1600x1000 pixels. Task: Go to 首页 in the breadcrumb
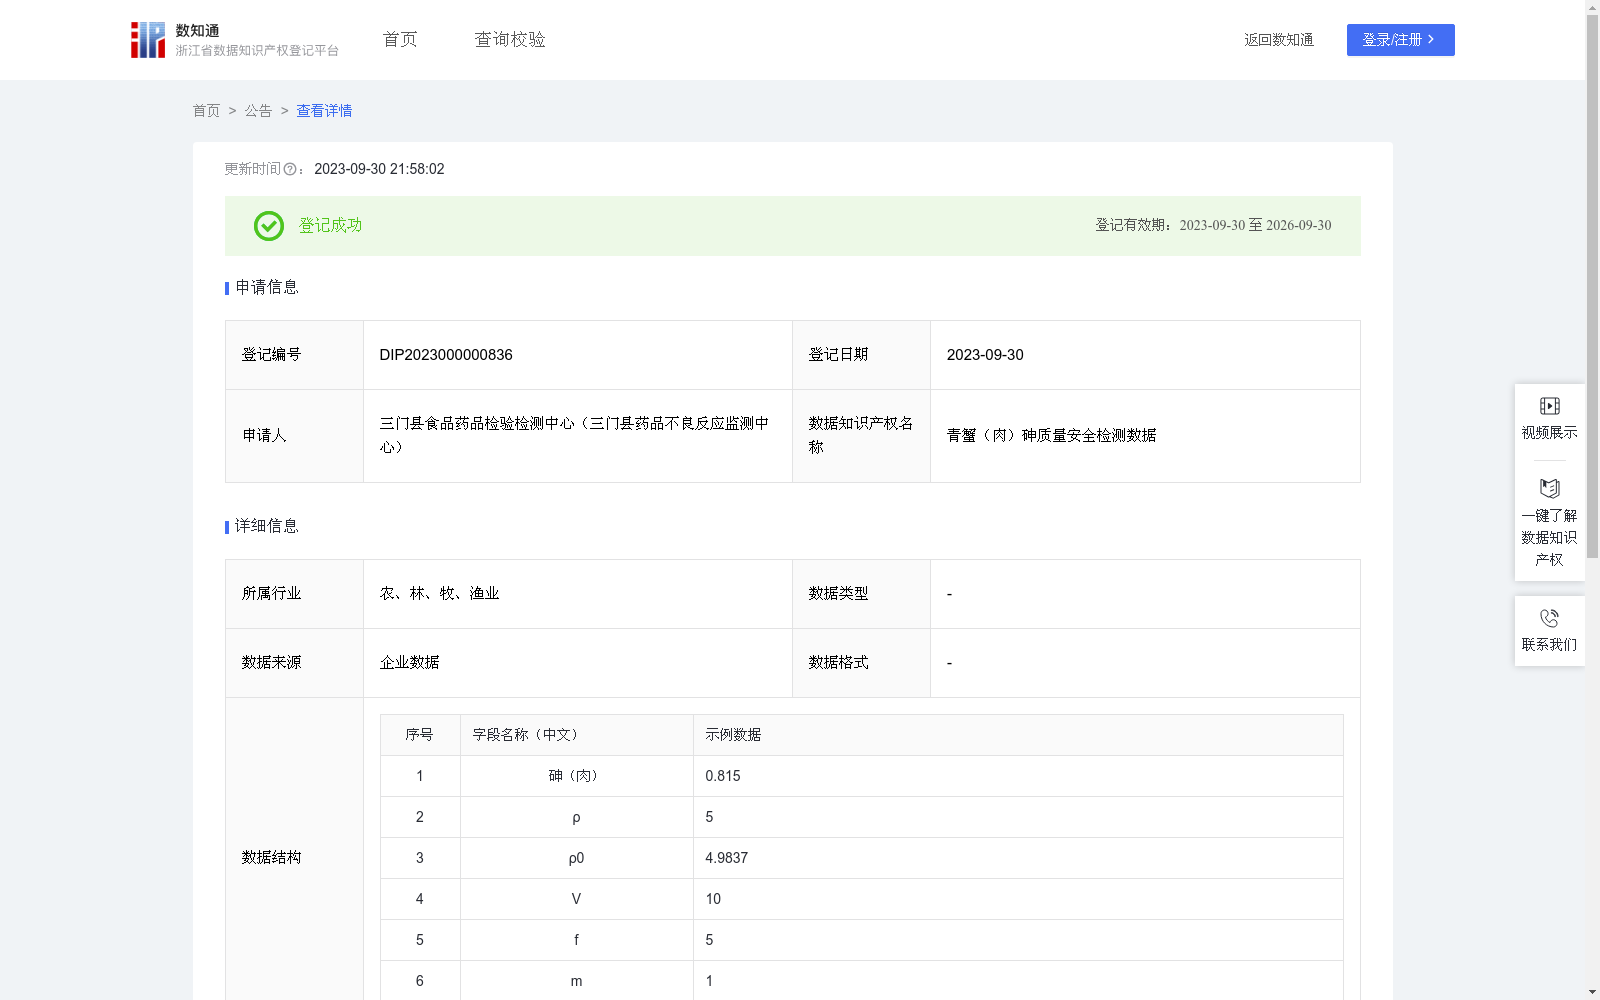206,111
